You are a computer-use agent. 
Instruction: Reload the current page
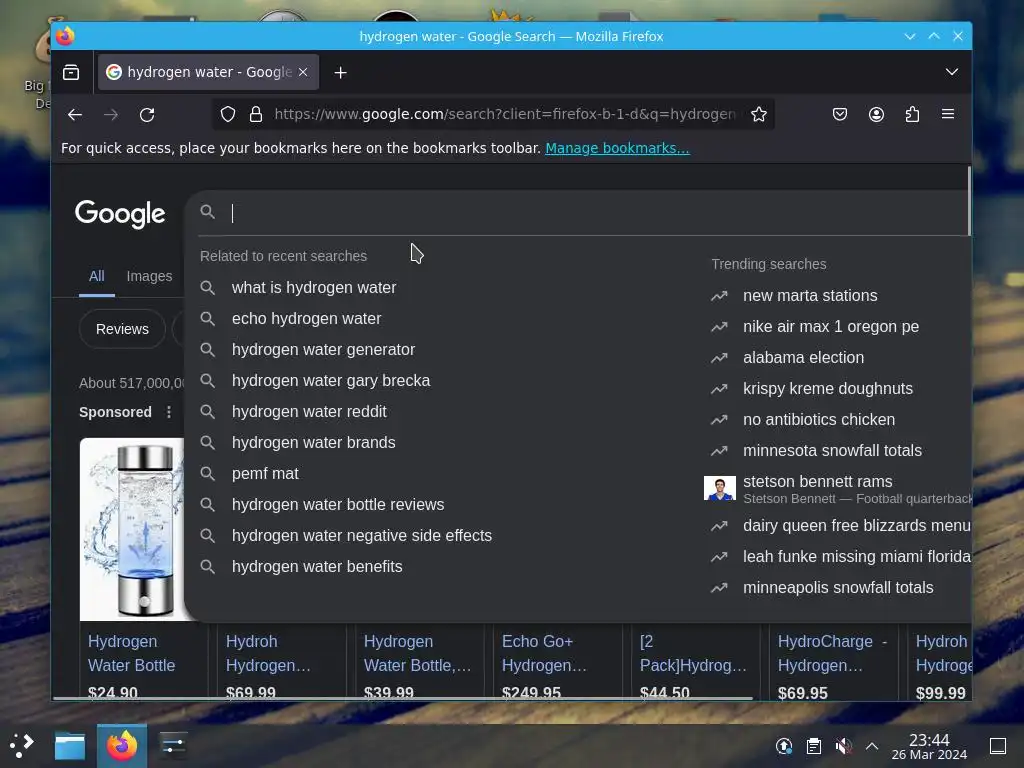click(x=147, y=115)
